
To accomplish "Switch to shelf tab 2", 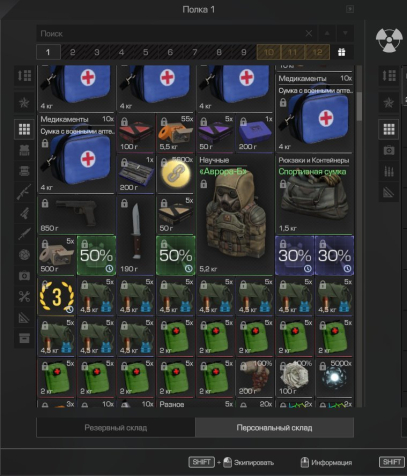I will 73,52.
